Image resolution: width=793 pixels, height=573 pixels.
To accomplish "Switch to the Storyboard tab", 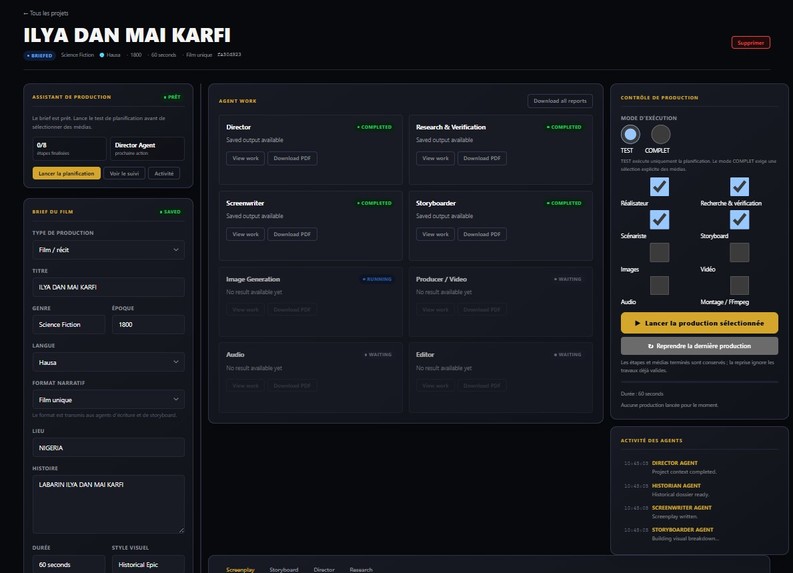I will pyautogui.click(x=284, y=569).
